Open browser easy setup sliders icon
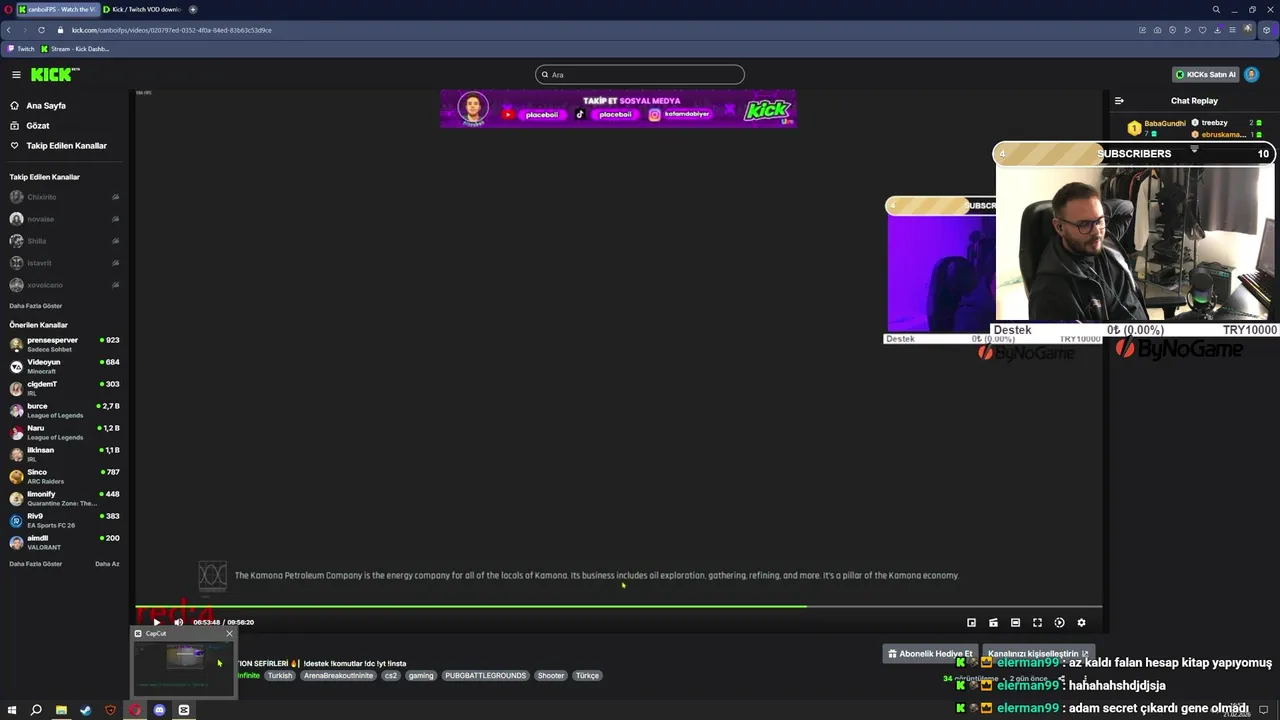 click(1233, 30)
